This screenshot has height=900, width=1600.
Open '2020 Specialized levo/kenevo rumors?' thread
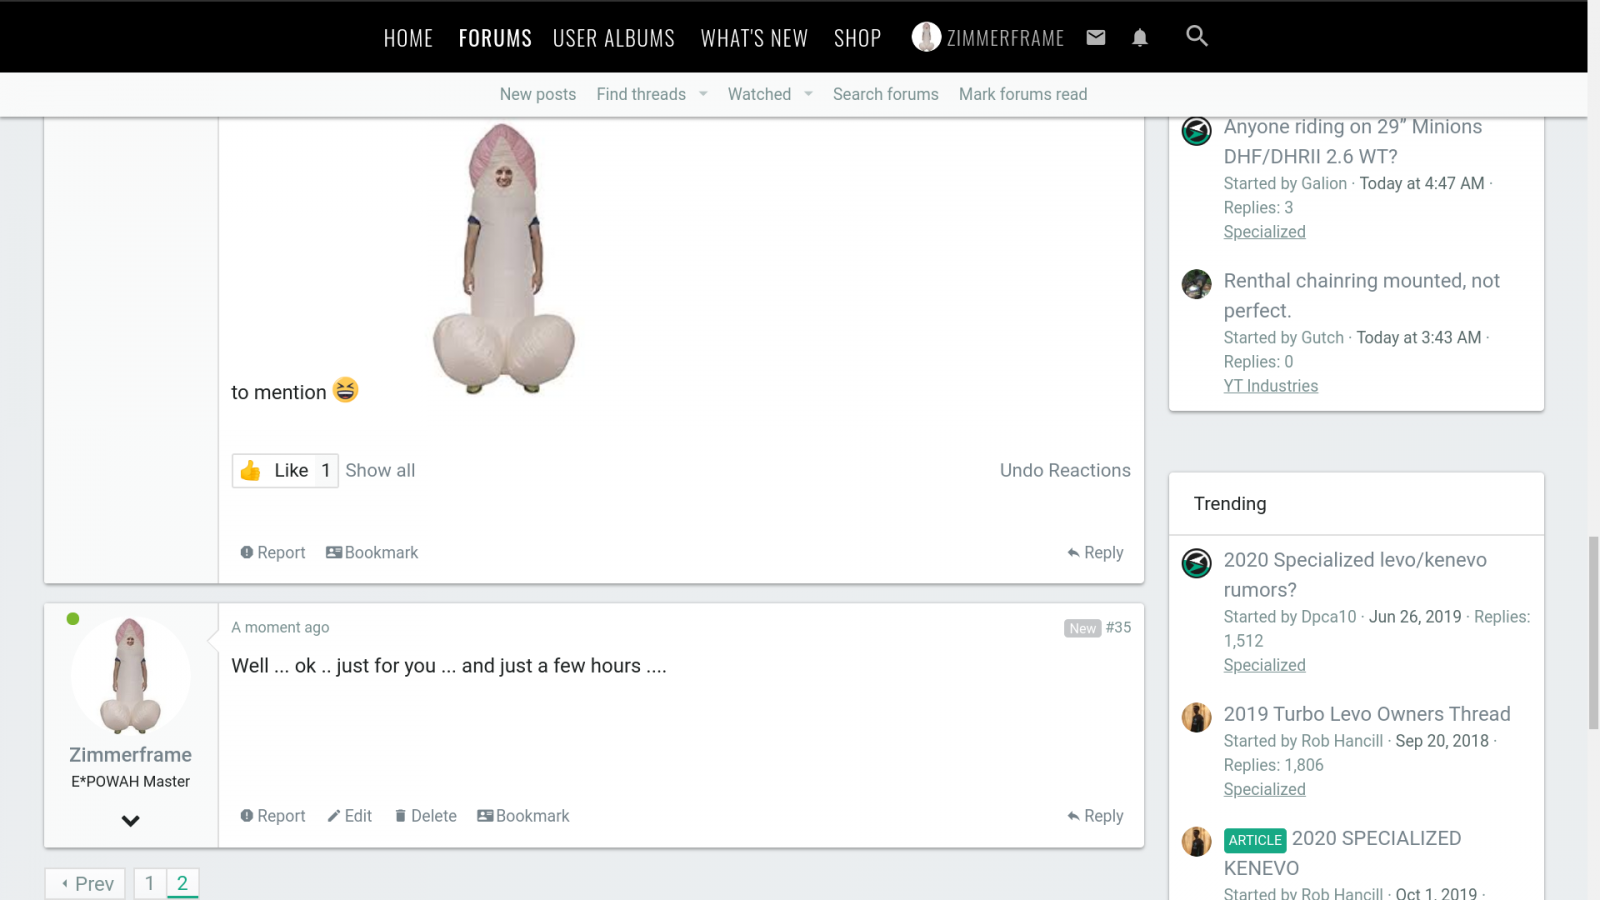click(x=1355, y=575)
